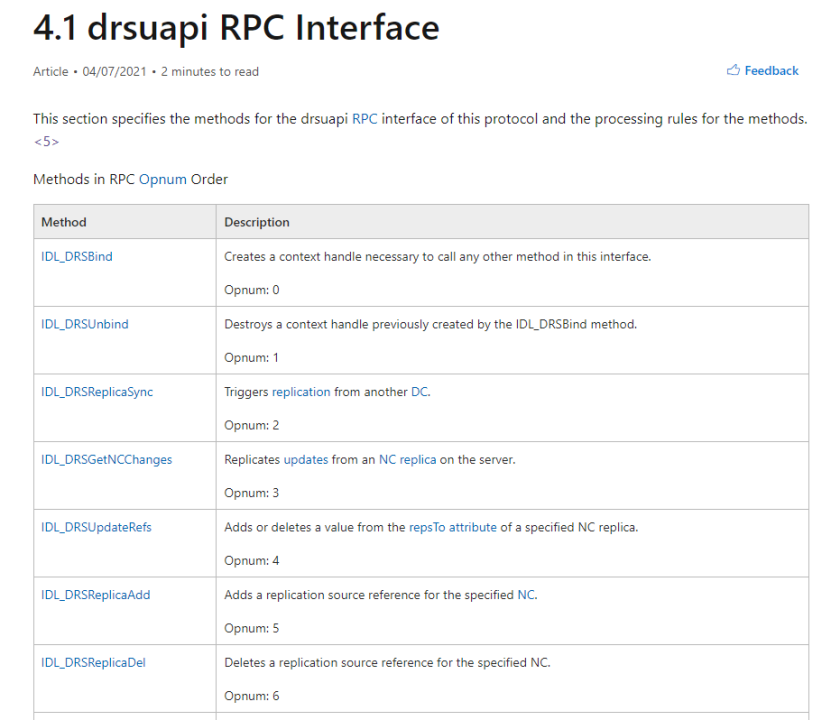This screenshot has height=720, width=840.
Task: Follow the IDL_DRSUpdateRefs link
Action: pyautogui.click(x=96, y=527)
